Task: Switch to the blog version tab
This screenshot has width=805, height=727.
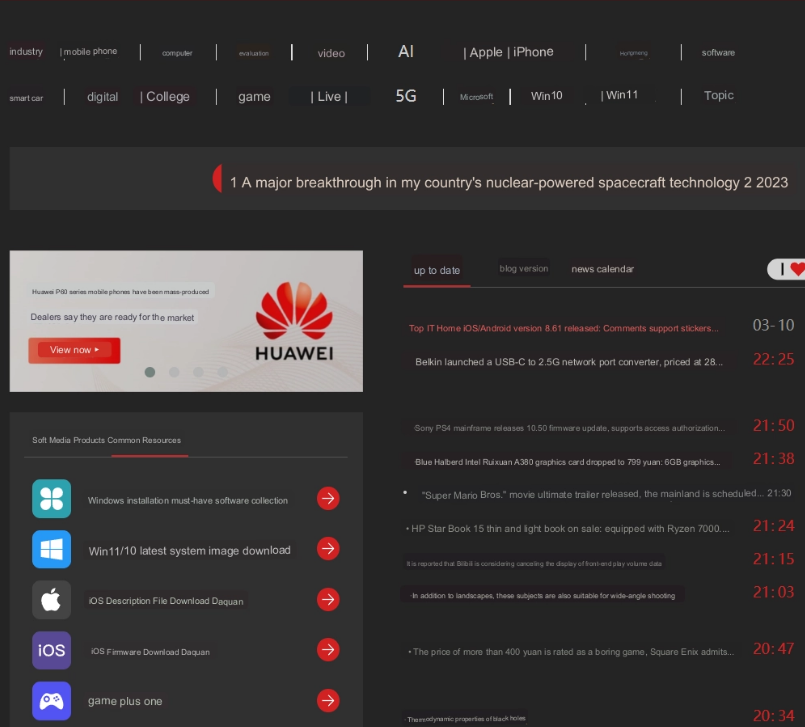Action: [524, 269]
